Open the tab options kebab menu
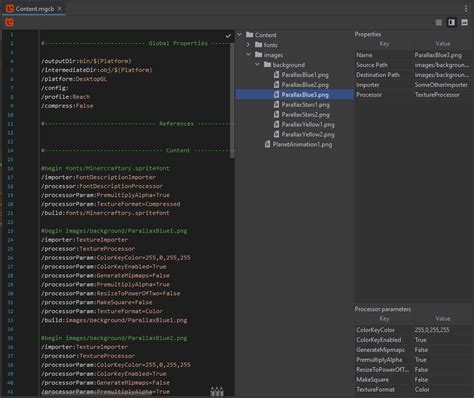The width and height of the screenshot is (474, 398). (x=466, y=8)
